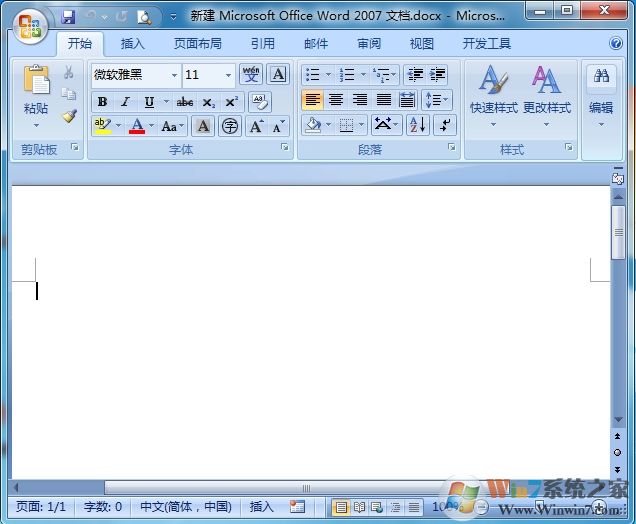Screen dimensions: 636x524
Task: Grow font size with large A
Action: click(256, 127)
